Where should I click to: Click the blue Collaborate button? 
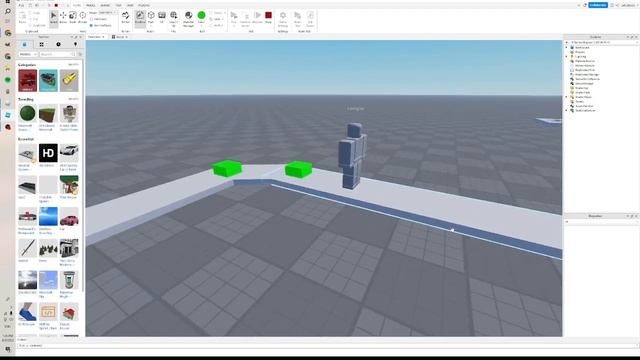pos(598,5)
